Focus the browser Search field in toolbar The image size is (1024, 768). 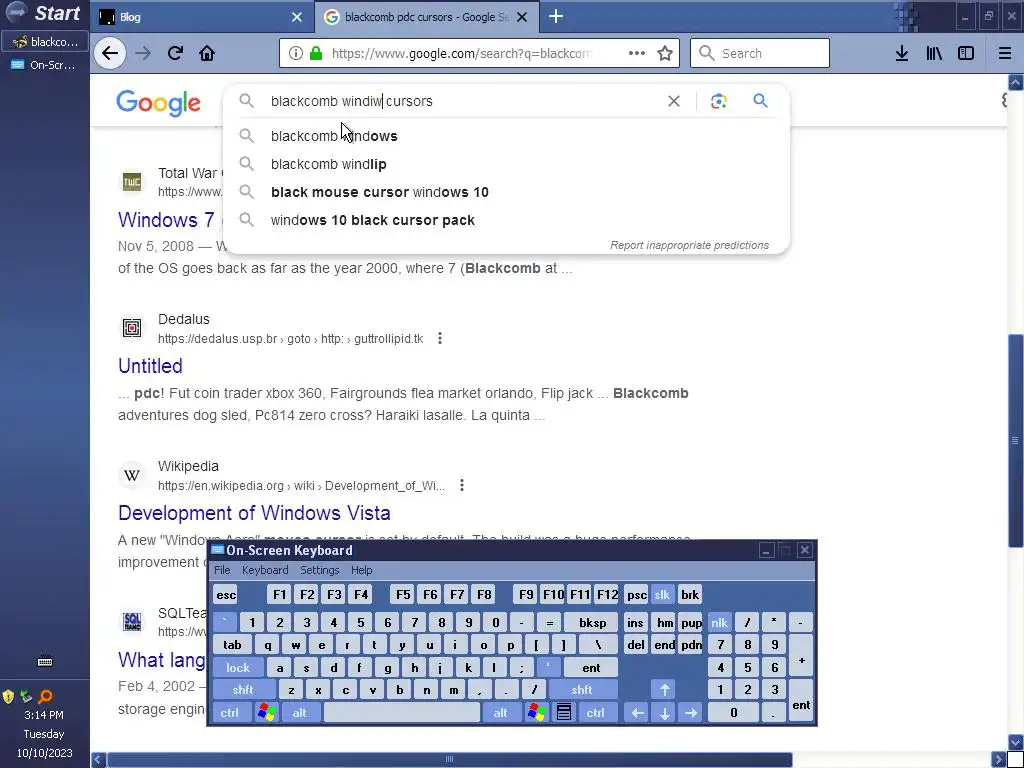(x=760, y=53)
